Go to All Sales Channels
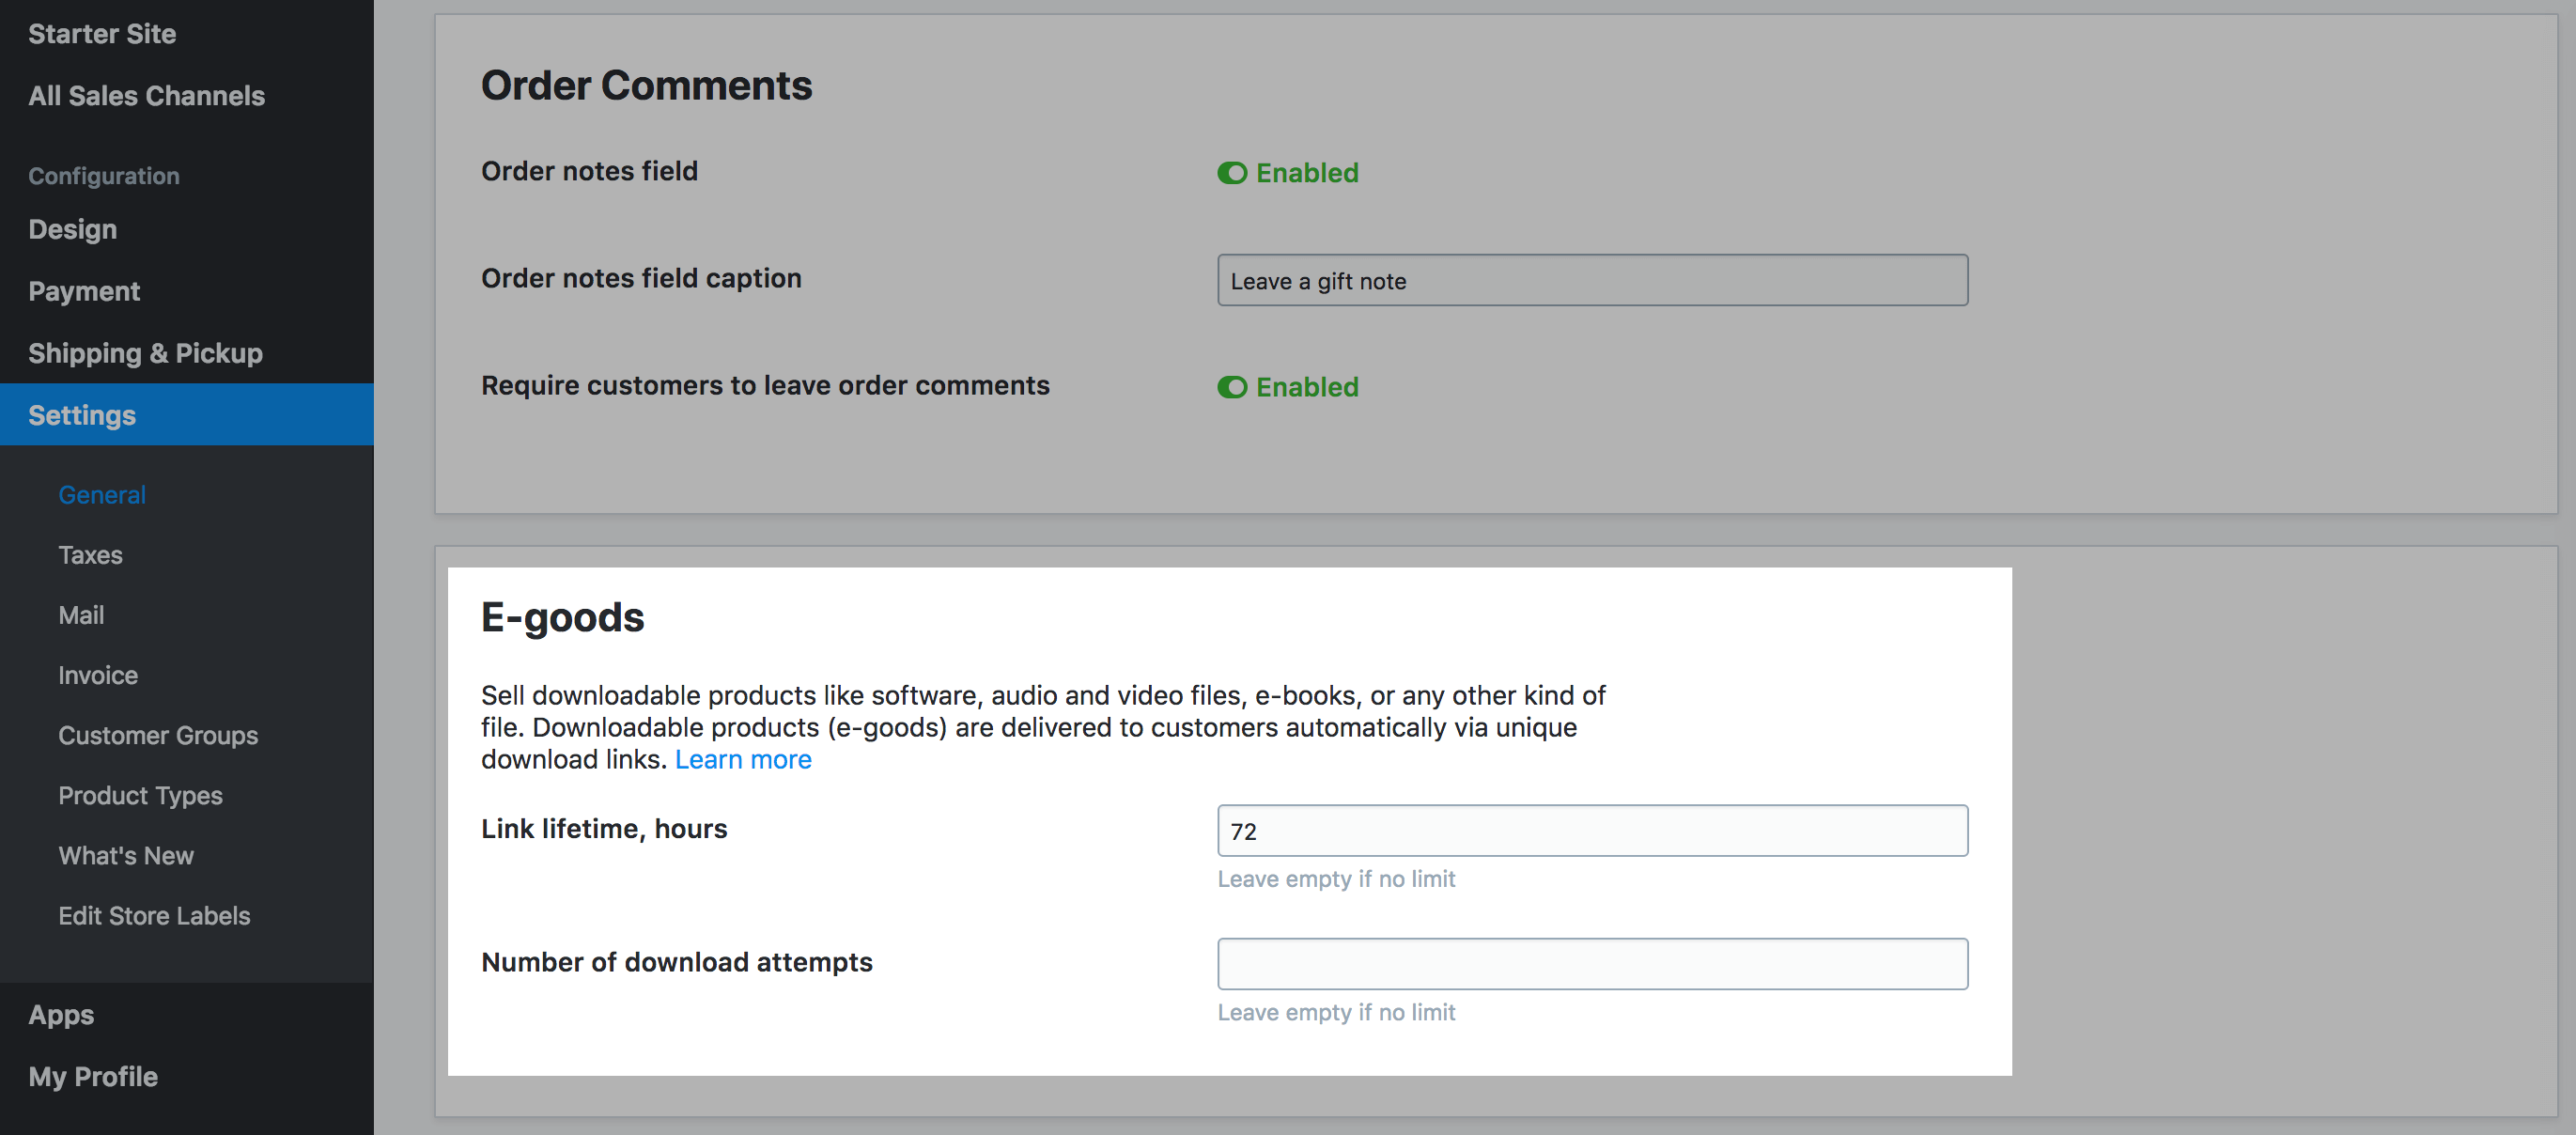 (146, 96)
